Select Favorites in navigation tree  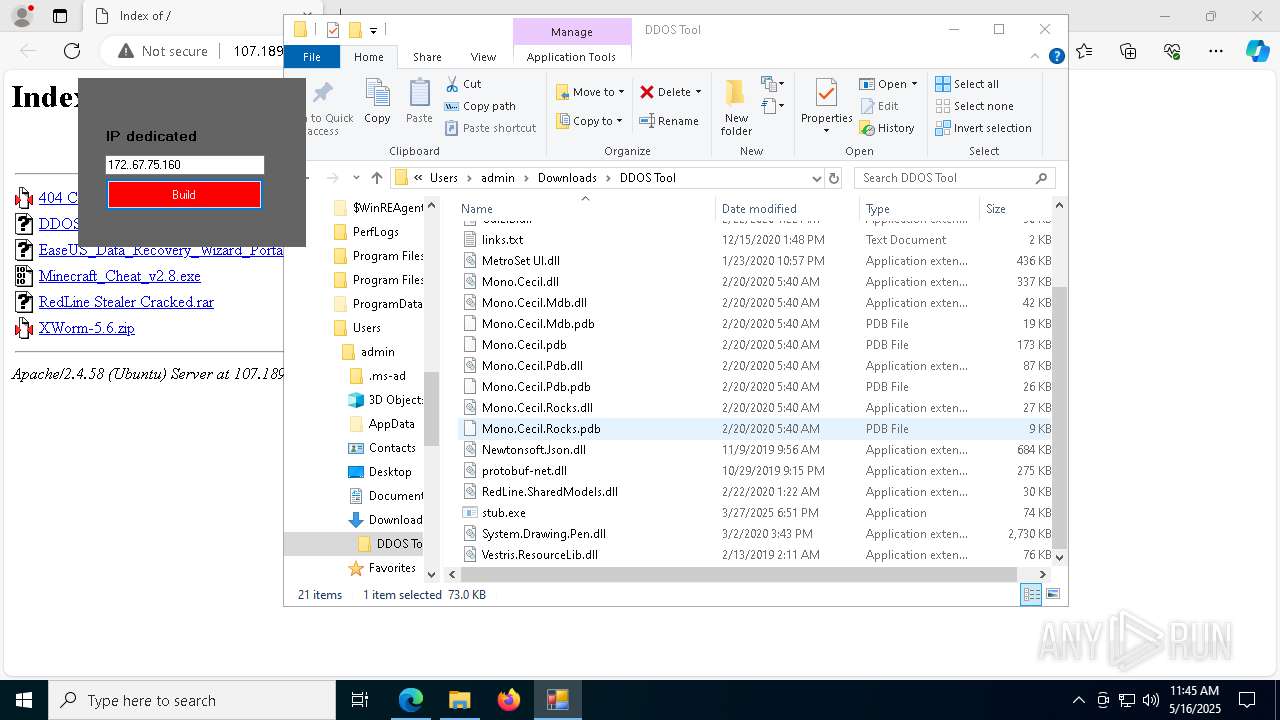[x=391, y=568]
